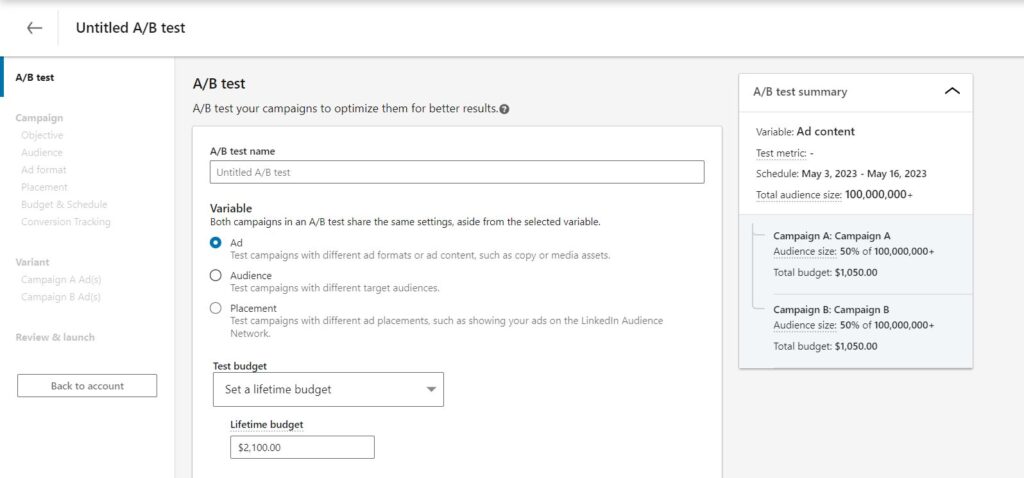Open Budget & Schedule sidebar item
Screen dimensions: 1024x478
pos(64,204)
